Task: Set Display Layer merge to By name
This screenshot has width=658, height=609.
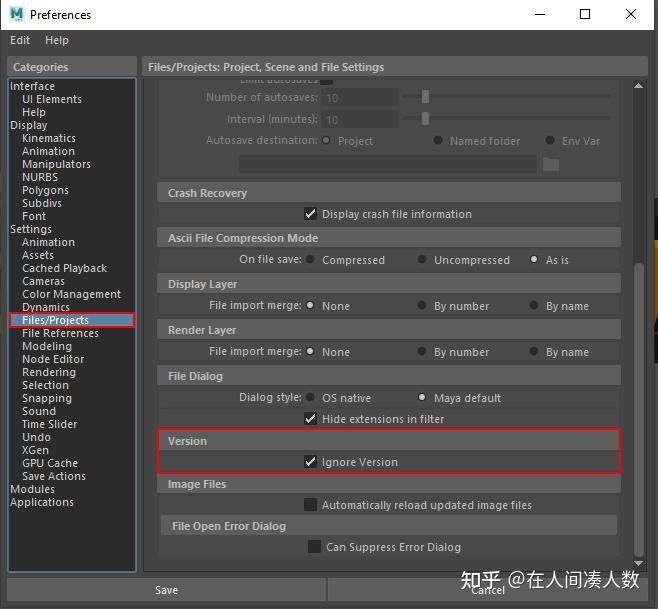Action: point(534,305)
